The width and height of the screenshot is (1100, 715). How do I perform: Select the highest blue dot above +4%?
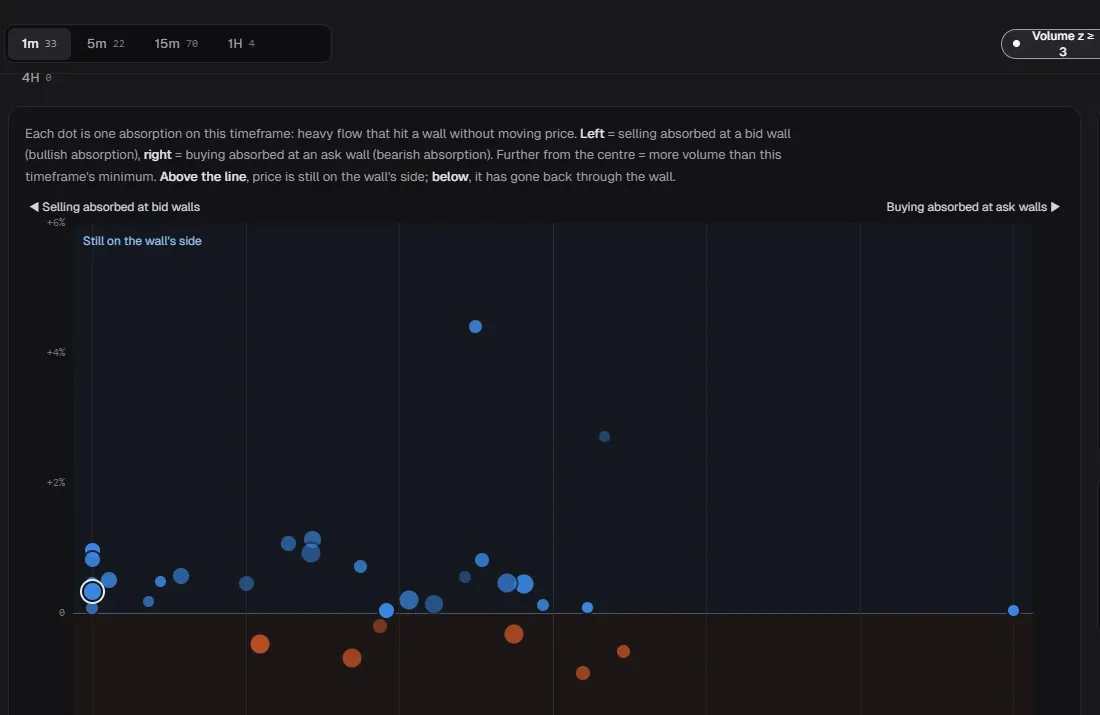(475, 326)
